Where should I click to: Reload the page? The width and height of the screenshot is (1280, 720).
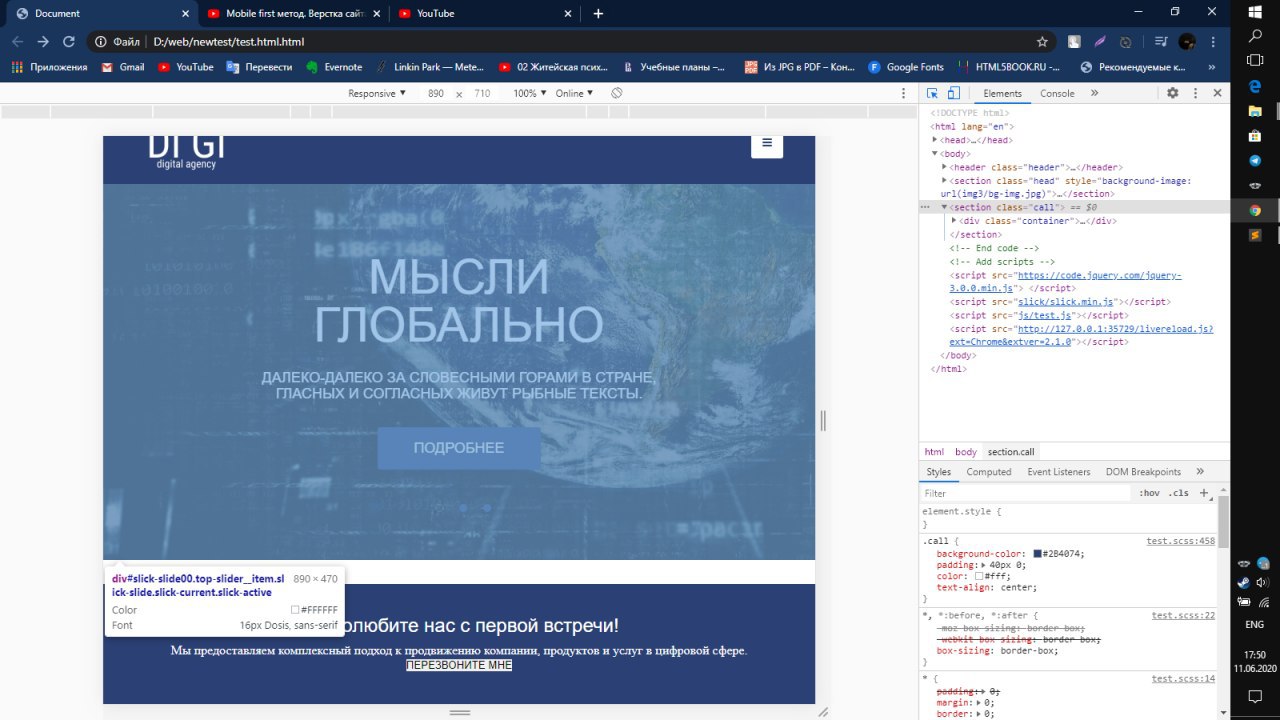tap(69, 42)
